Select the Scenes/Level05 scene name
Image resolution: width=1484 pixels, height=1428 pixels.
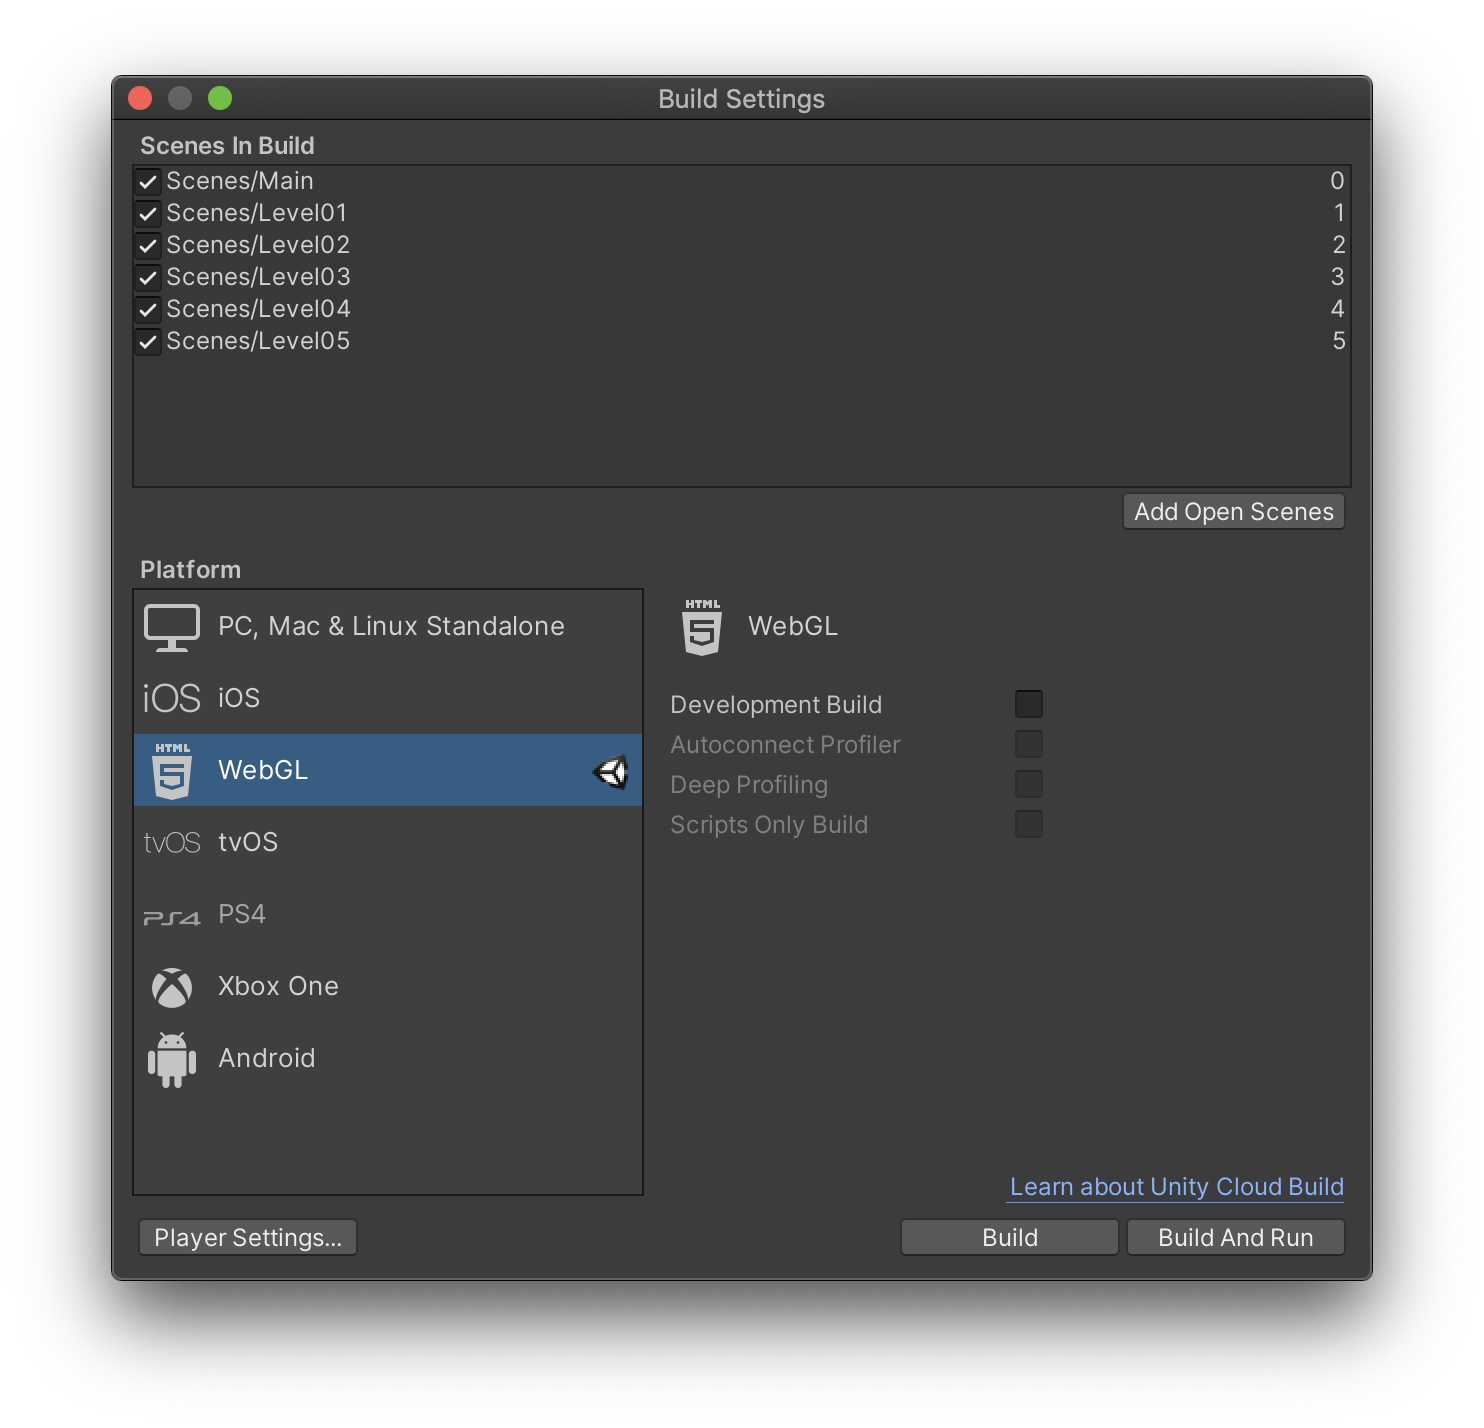[258, 341]
